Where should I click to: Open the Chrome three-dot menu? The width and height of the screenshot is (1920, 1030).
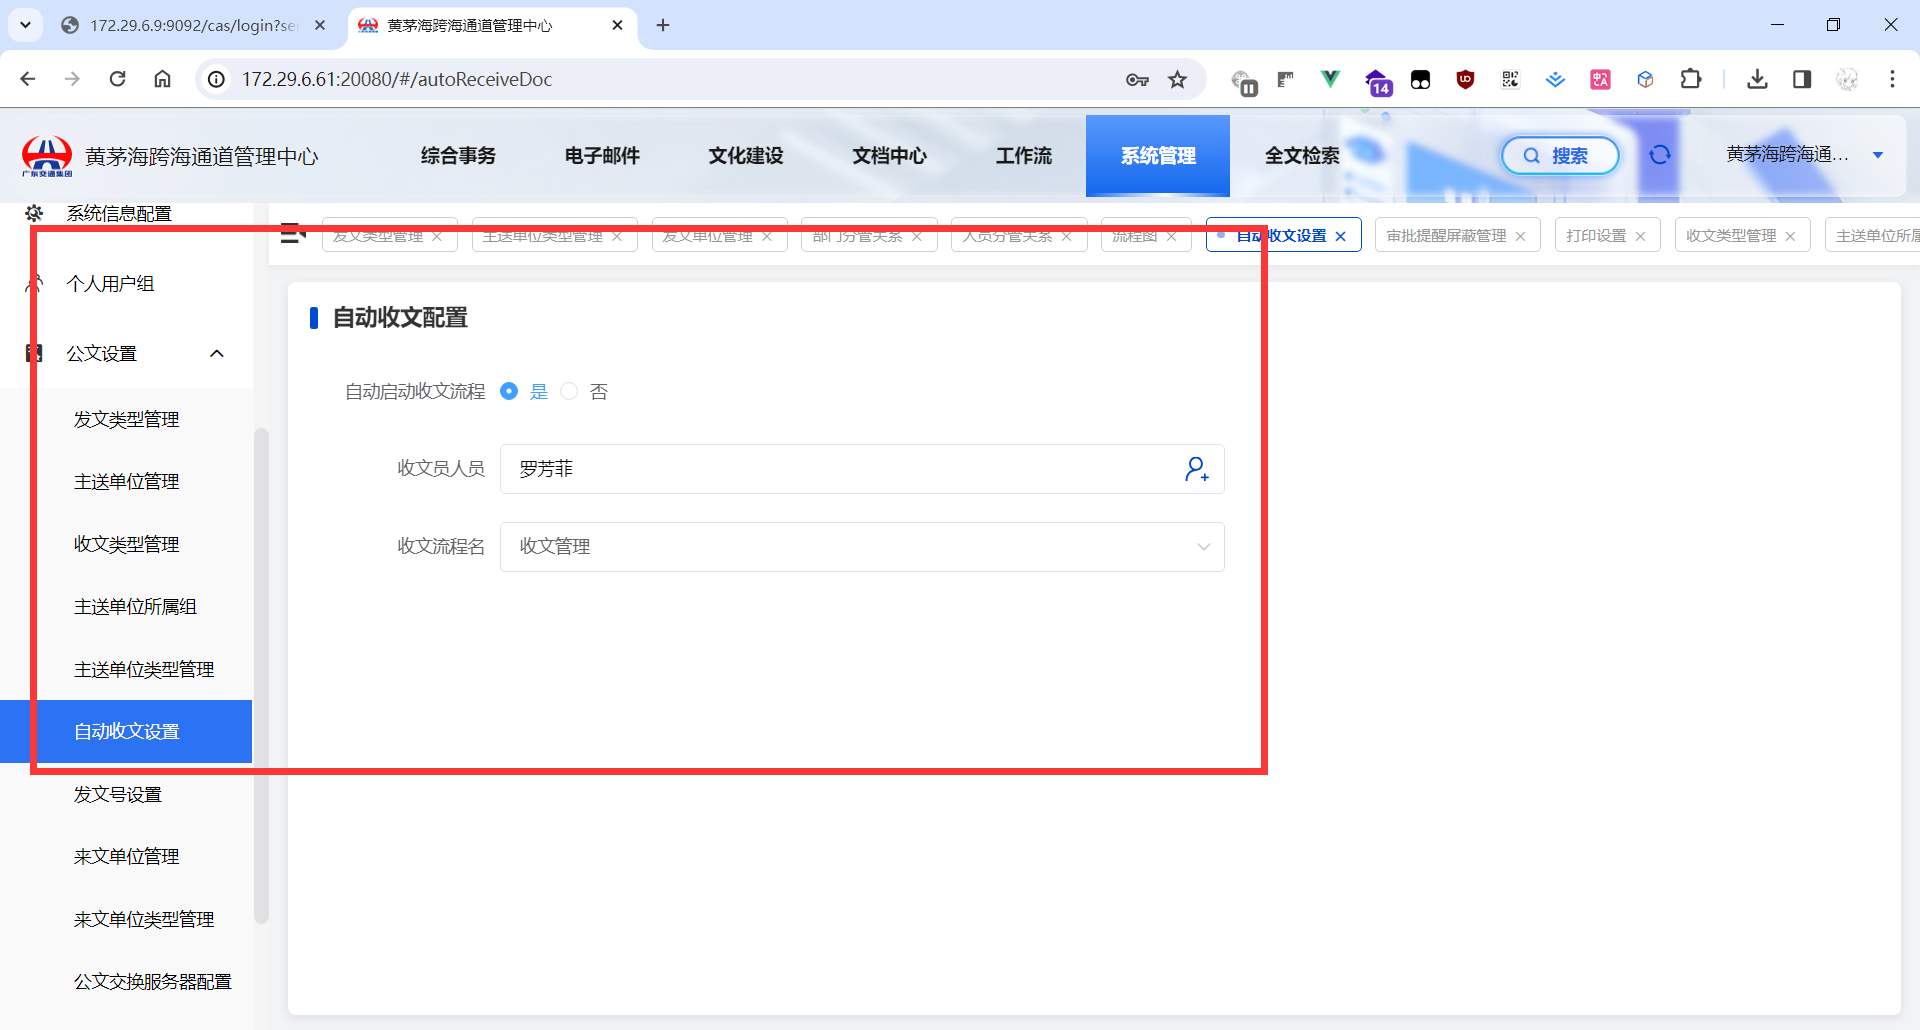(x=1892, y=79)
